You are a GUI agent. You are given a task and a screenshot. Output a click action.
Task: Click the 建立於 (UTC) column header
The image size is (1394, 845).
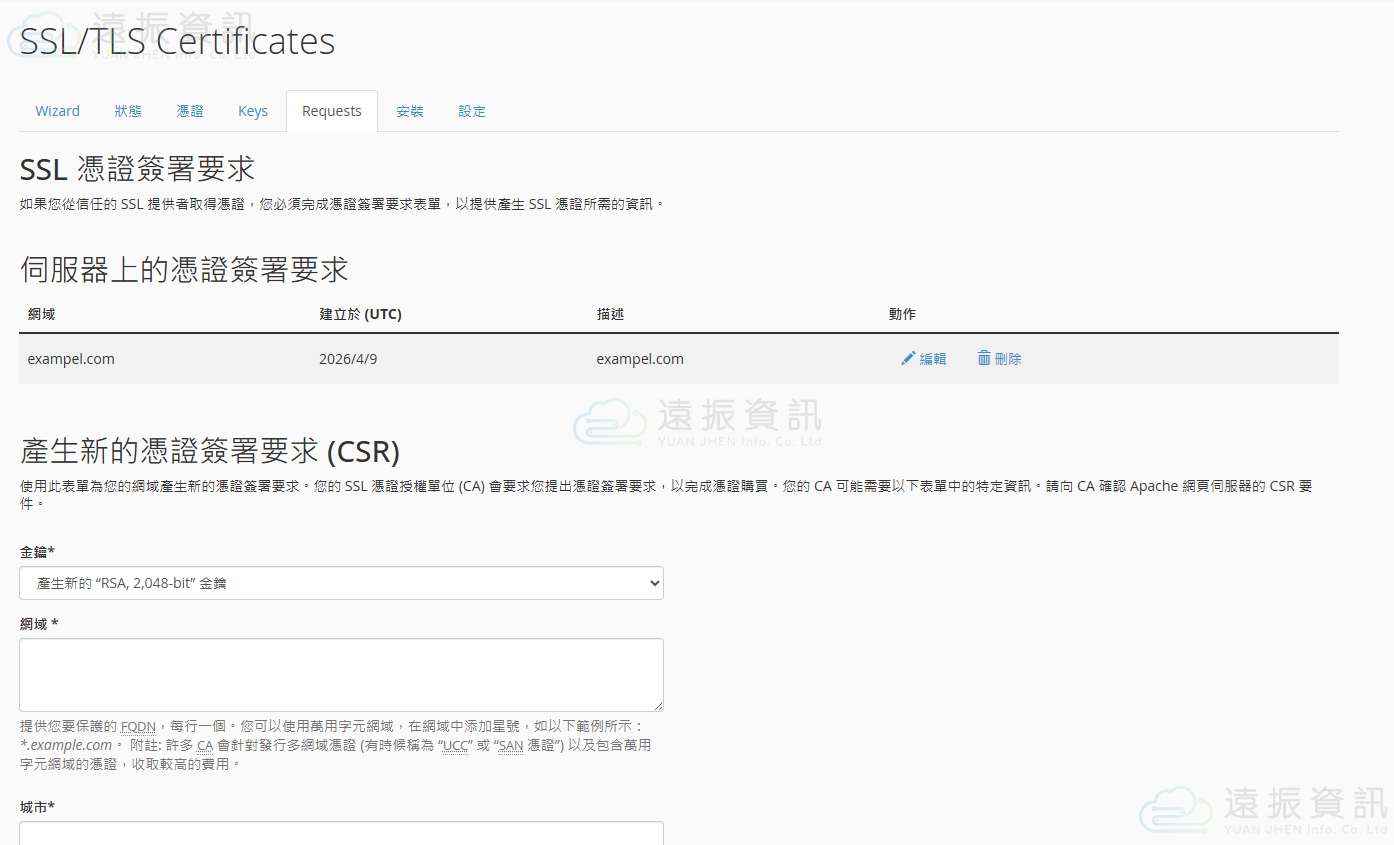pos(358,313)
